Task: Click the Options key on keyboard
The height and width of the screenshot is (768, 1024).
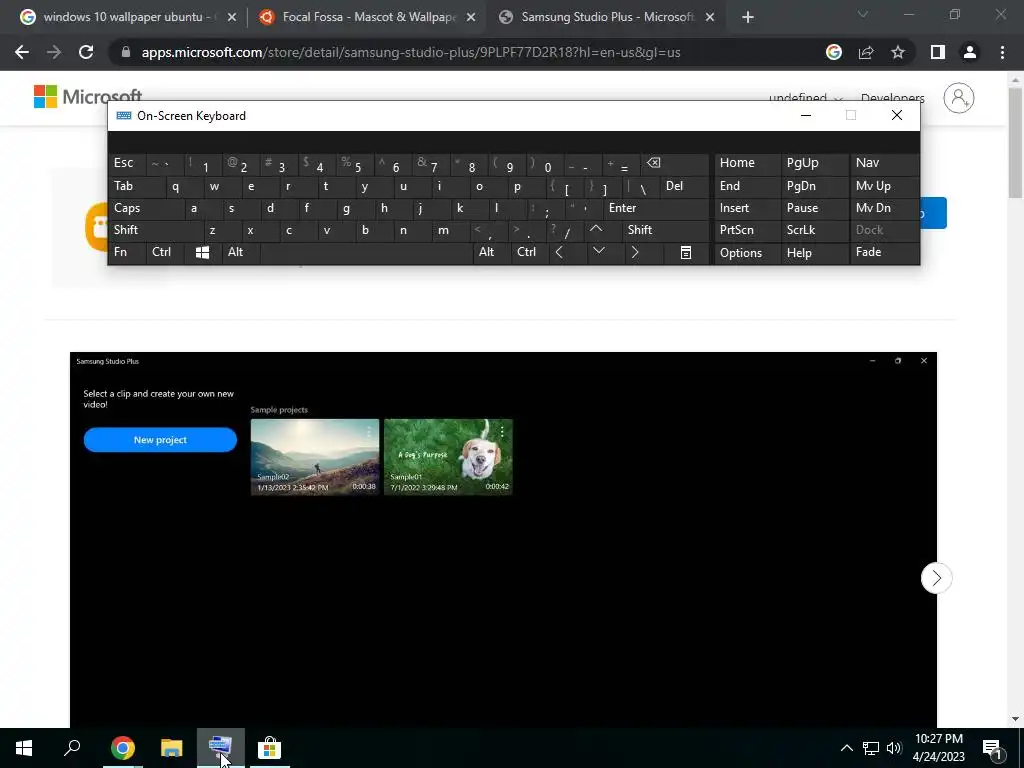Action: (747, 253)
